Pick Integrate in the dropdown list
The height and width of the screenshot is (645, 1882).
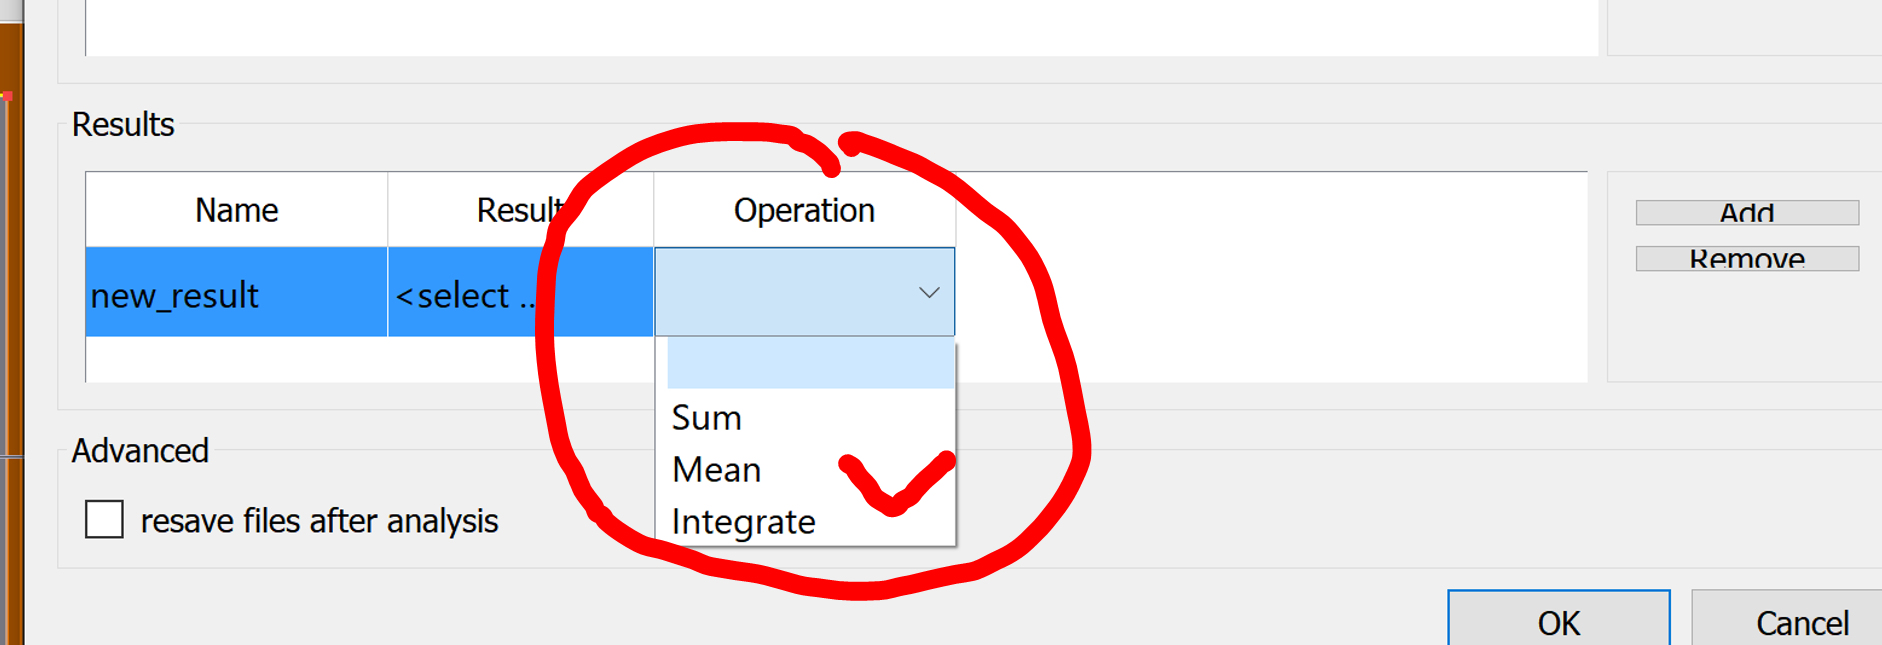point(743,522)
